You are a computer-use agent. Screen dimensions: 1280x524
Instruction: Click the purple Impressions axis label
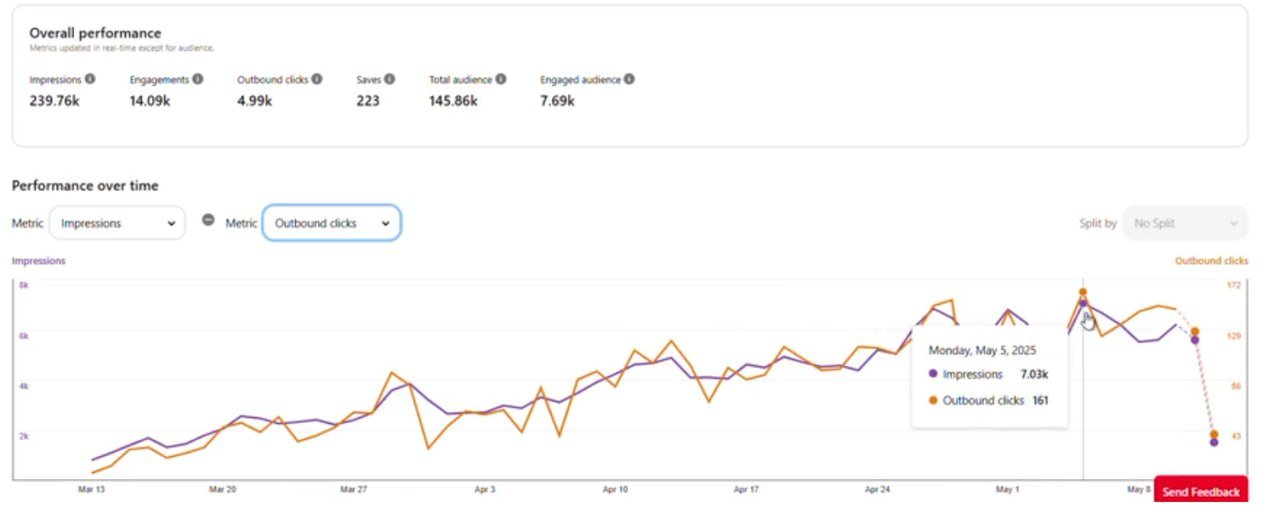point(38,261)
